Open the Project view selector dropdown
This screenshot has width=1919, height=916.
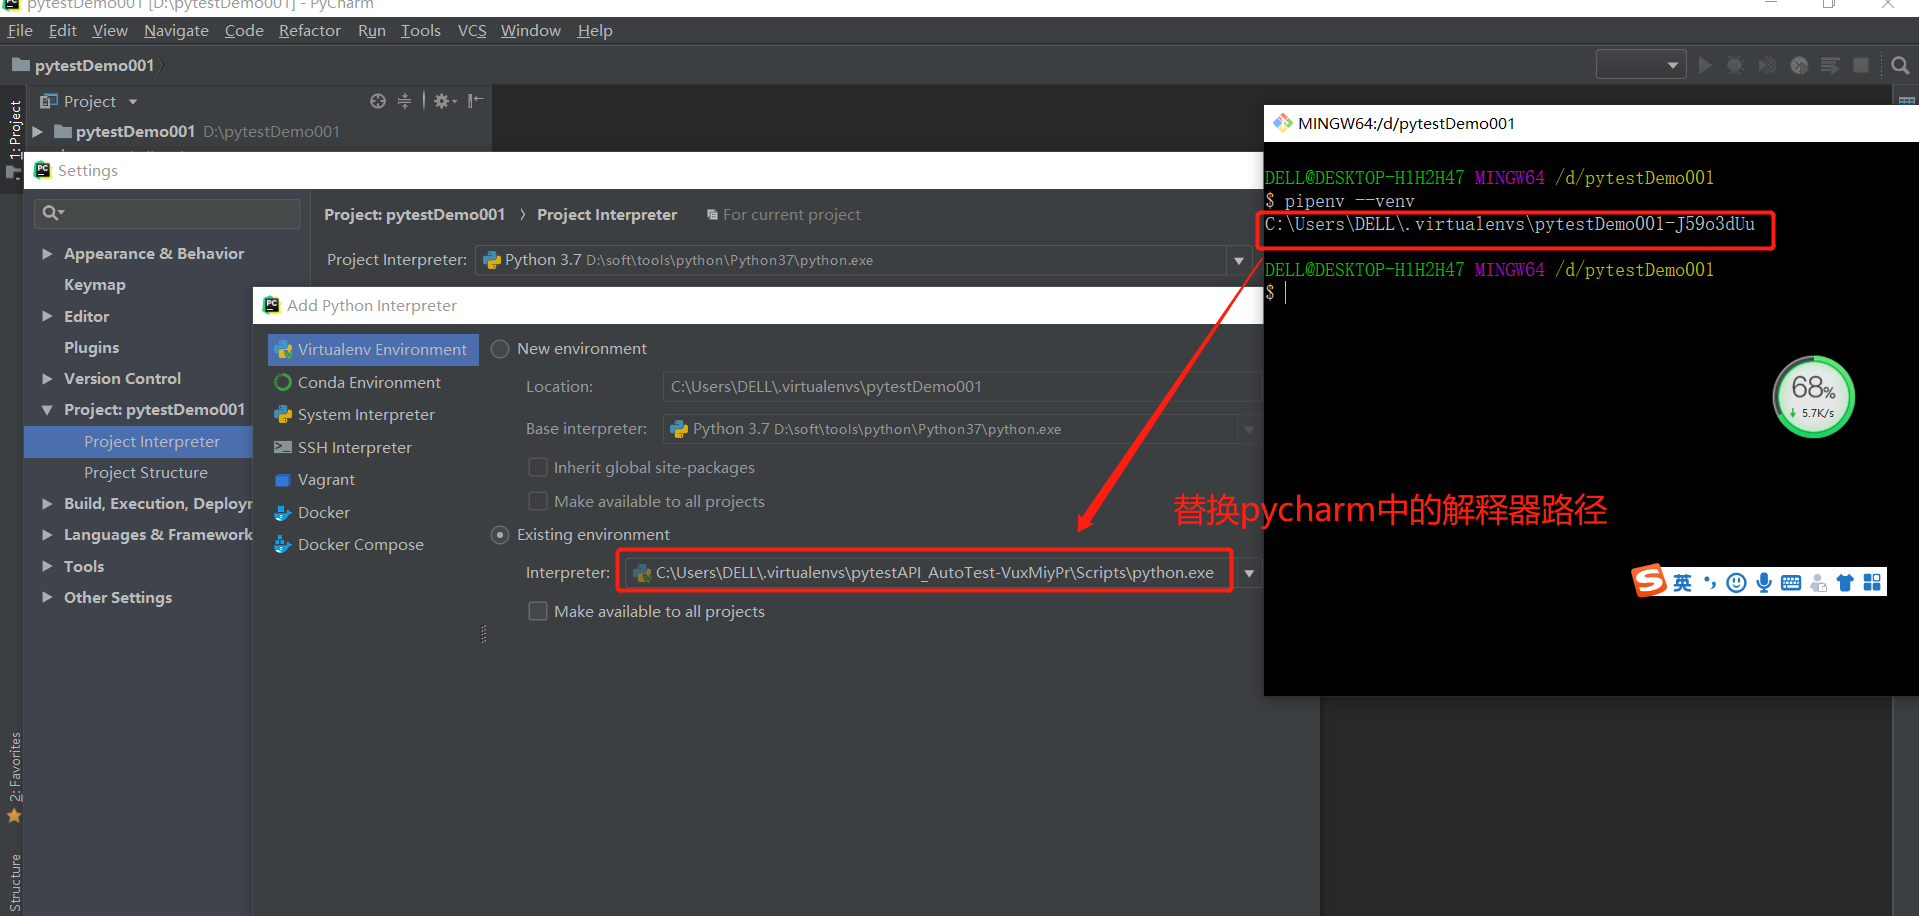click(x=133, y=101)
